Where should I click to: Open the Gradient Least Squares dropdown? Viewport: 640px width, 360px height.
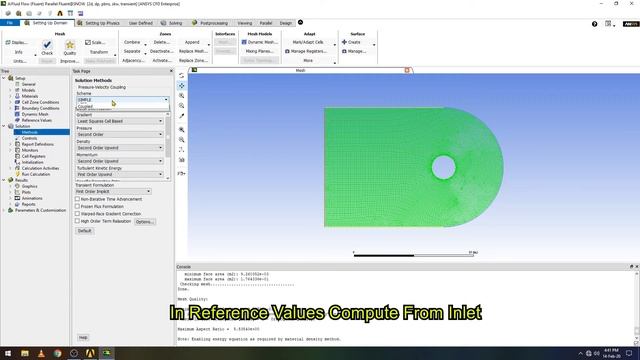[x=120, y=121]
